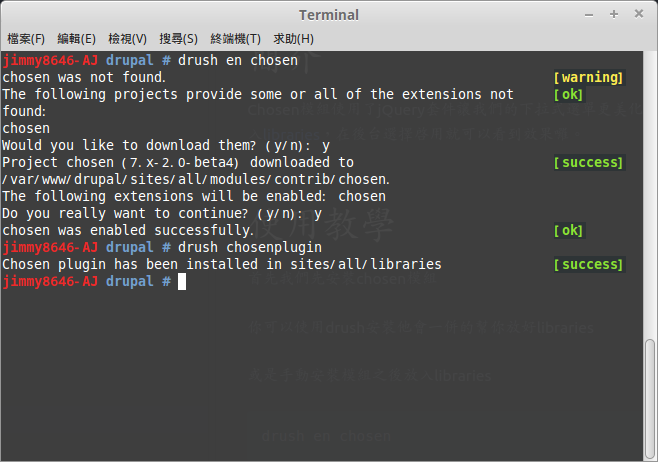Click the yellow [warning] status label
This screenshot has width=658, height=462.
pyautogui.click(x=588, y=77)
